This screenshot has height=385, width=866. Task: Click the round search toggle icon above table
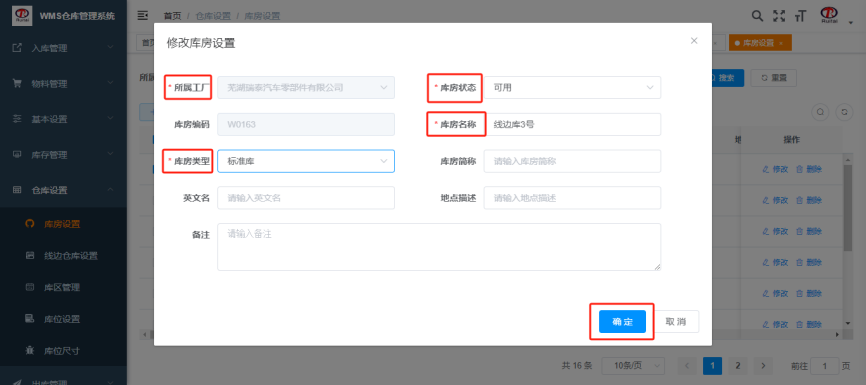(x=820, y=112)
